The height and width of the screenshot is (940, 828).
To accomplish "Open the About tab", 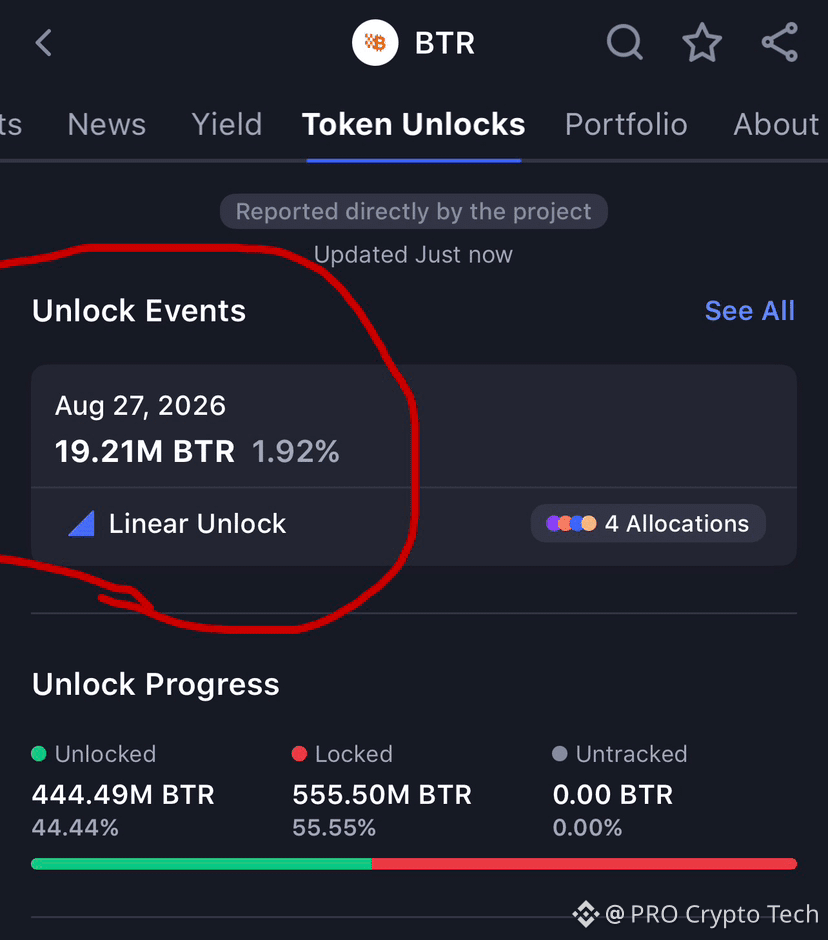I will click(776, 125).
